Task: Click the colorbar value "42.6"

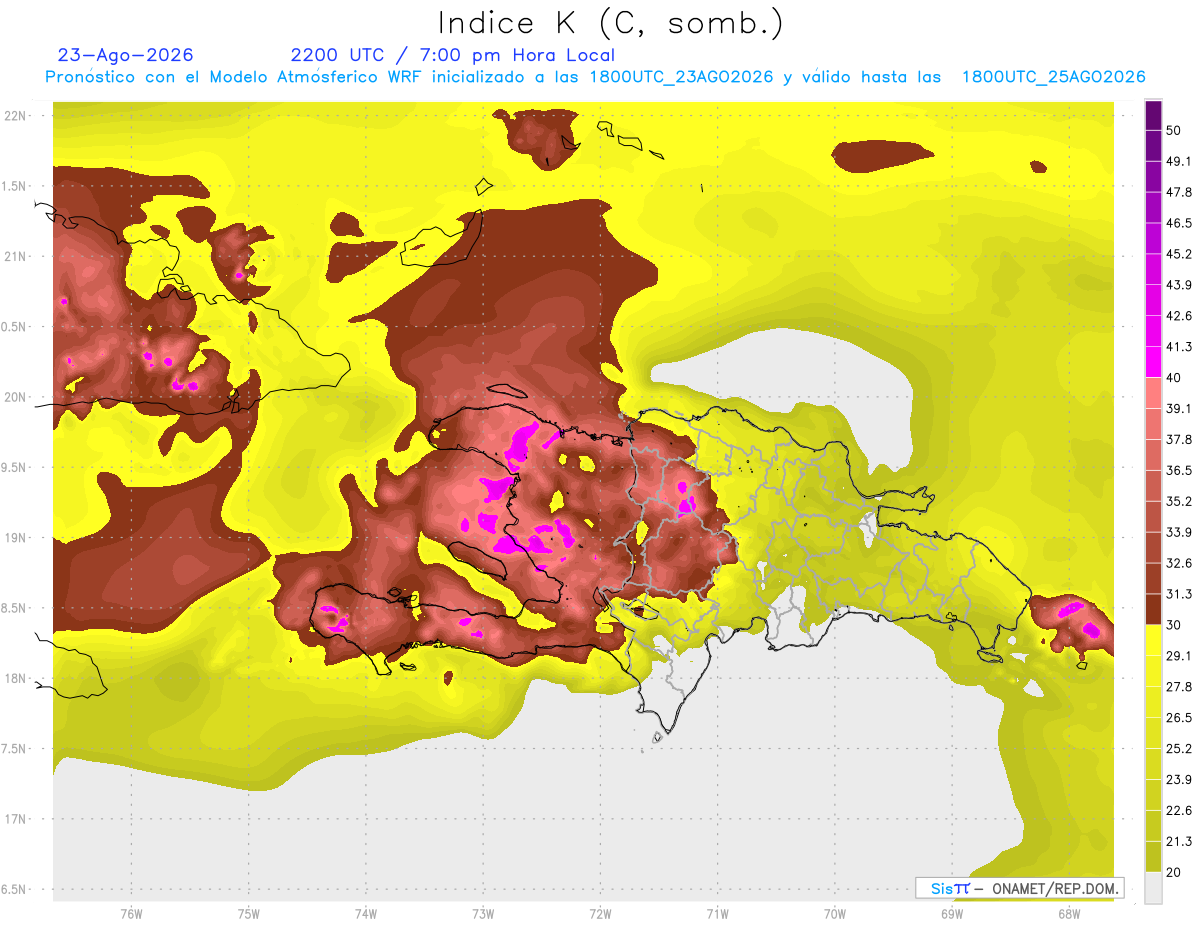Action: [x=1179, y=316]
